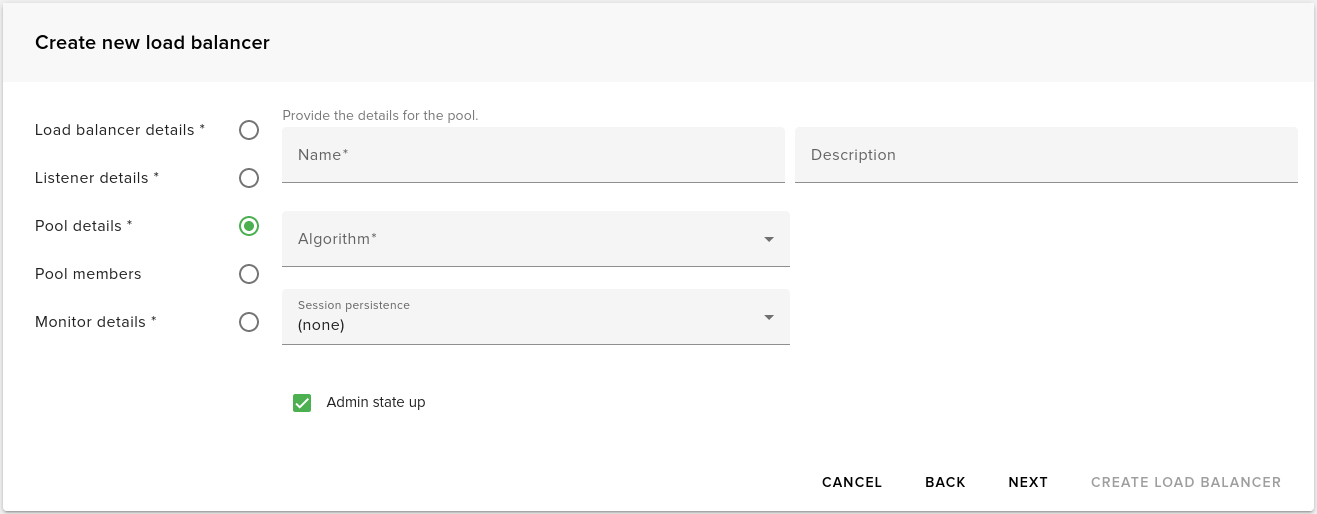This screenshot has width=1317, height=514.
Task: Click the Pool details step label
Action: 84,226
